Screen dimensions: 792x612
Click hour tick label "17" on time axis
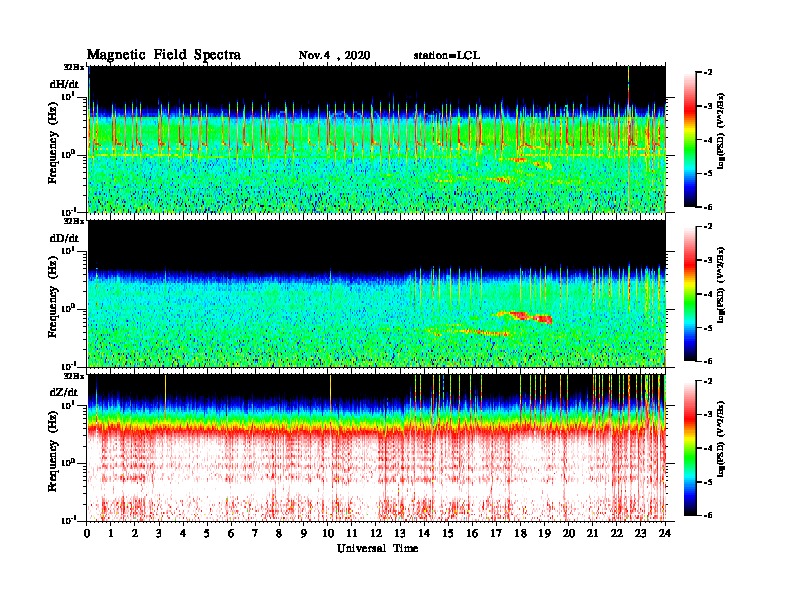(x=496, y=533)
